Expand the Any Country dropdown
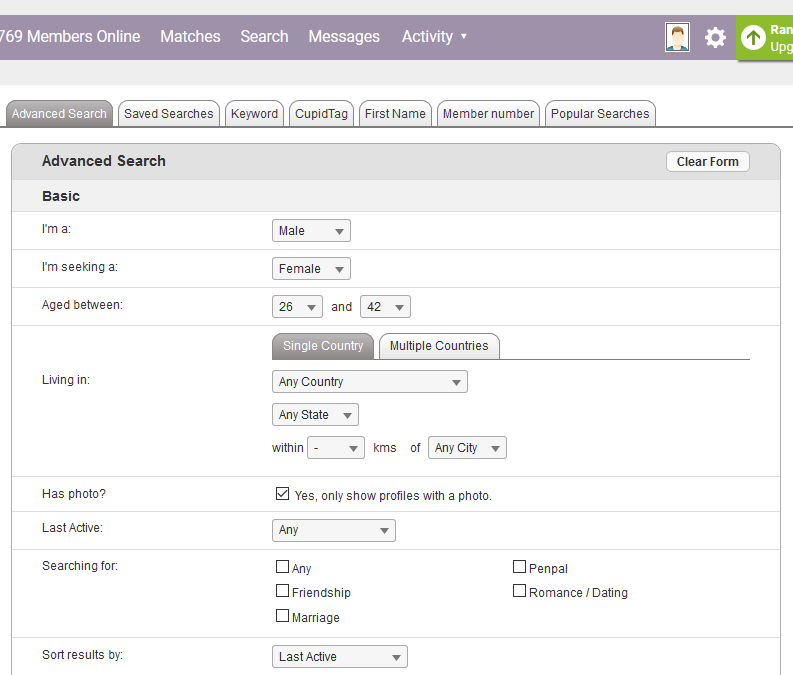The width and height of the screenshot is (793, 675). coord(369,382)
